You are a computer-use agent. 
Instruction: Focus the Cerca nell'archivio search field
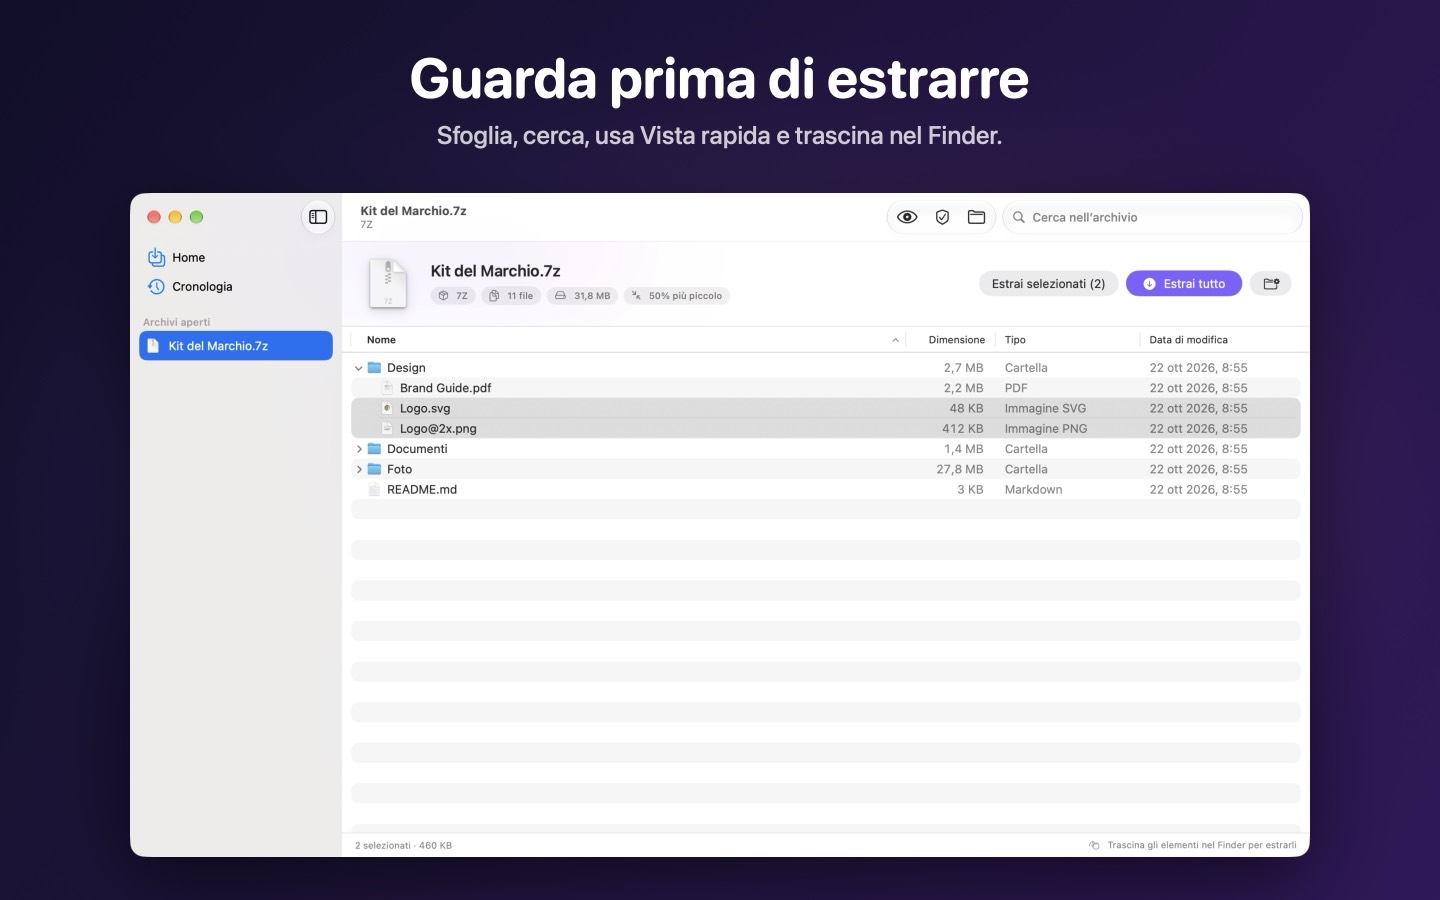[x=1152, y=217]
